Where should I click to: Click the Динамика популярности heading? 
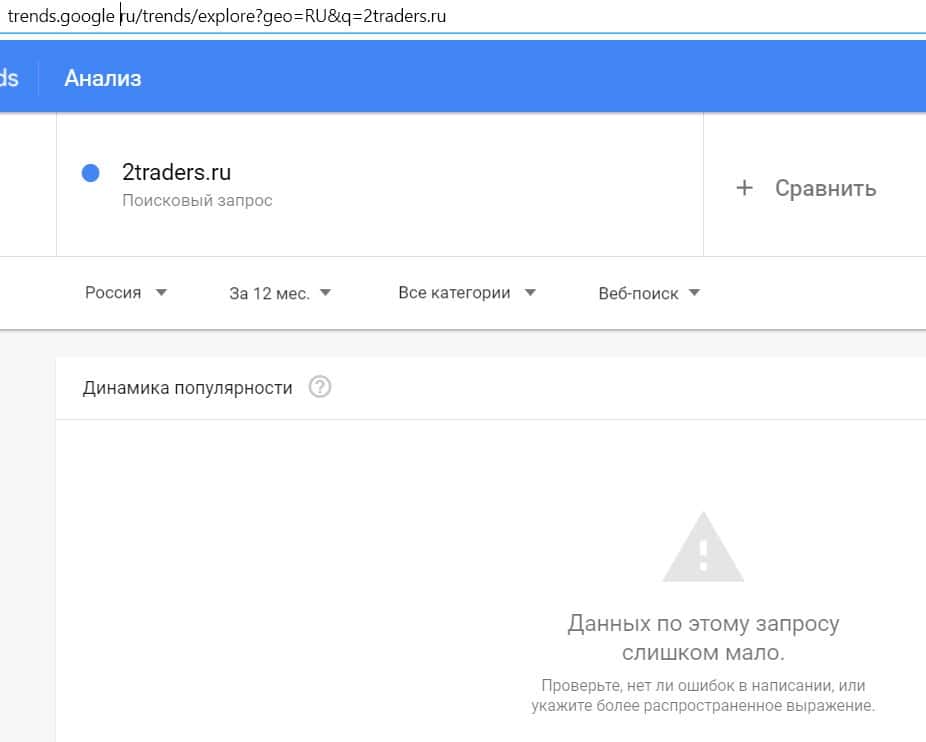pyautogui.click(x=188, y=388)
